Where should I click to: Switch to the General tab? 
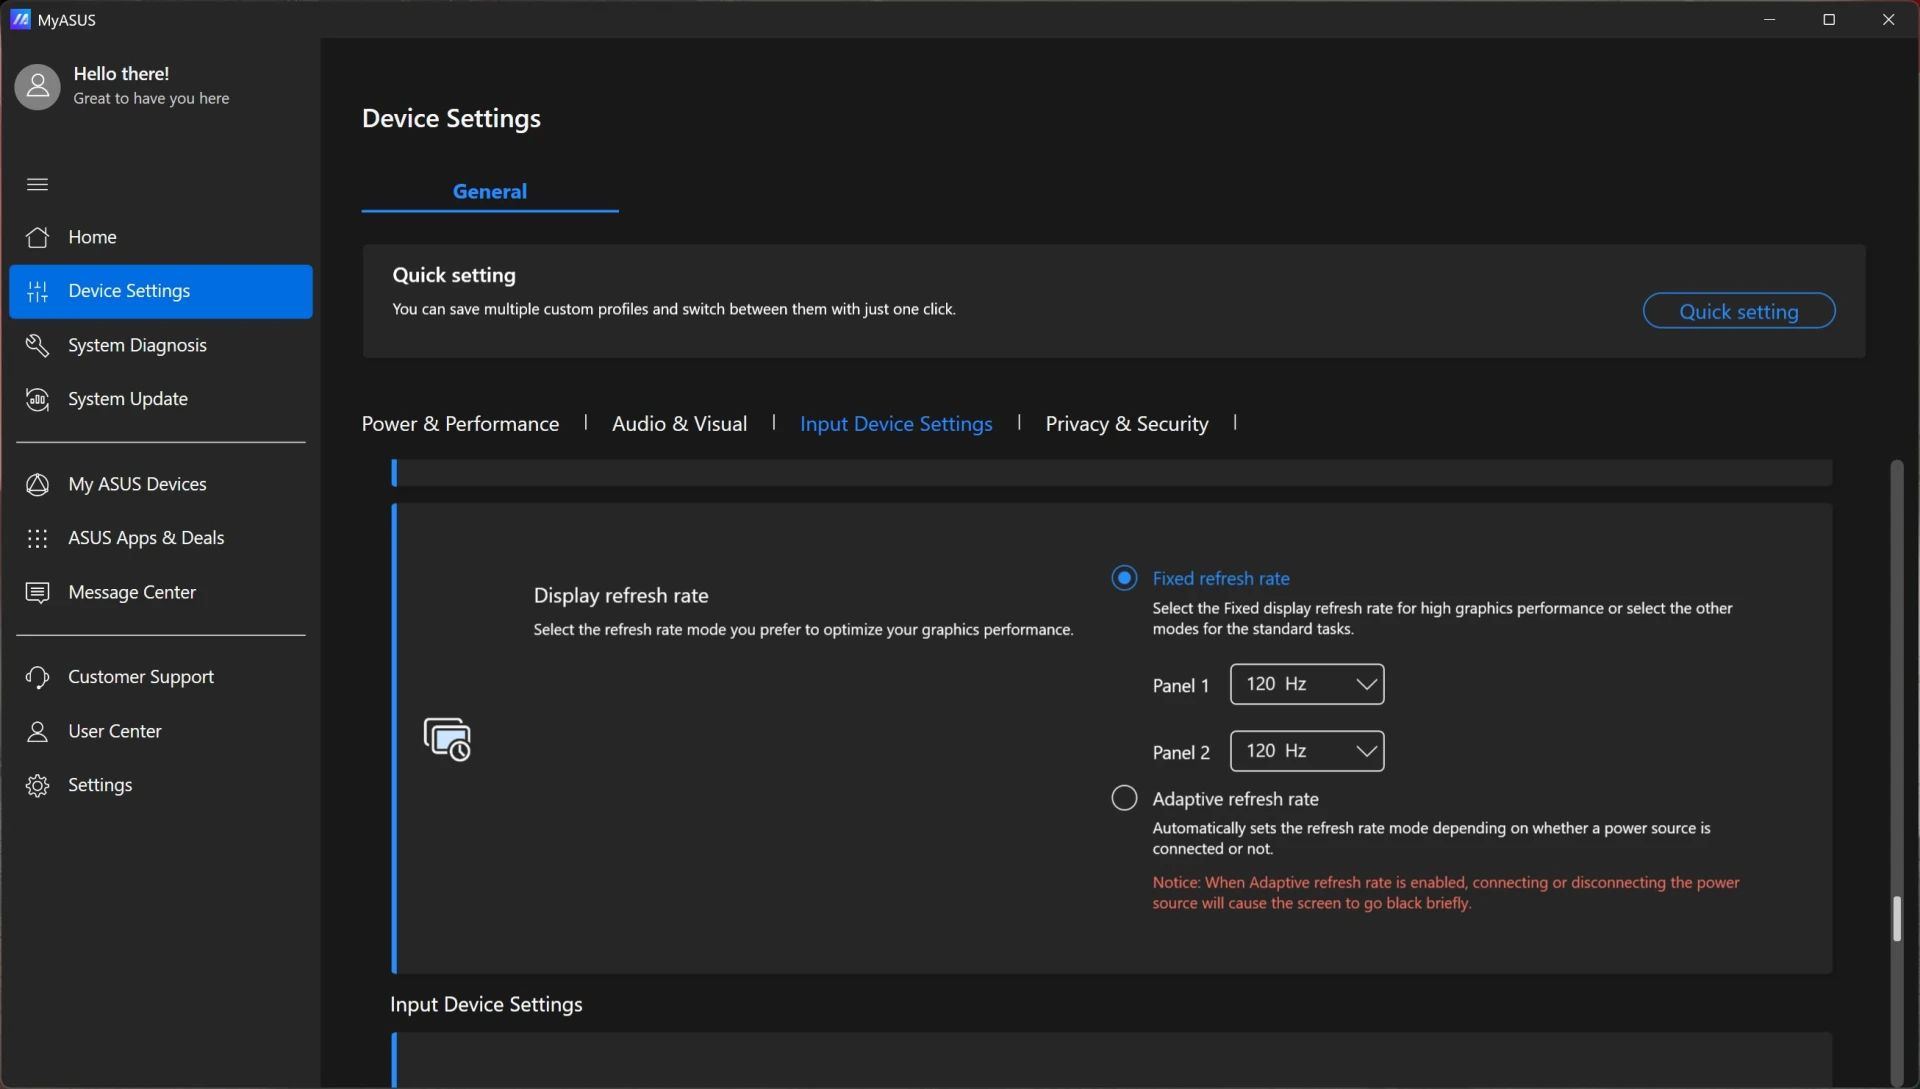490,191
